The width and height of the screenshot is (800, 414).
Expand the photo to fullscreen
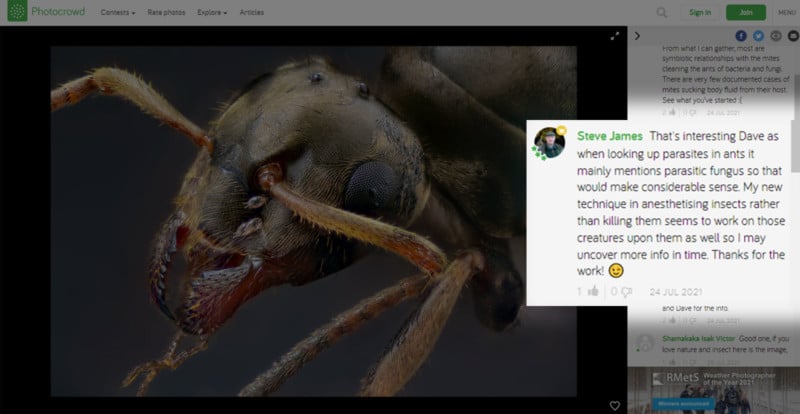(x=616, y=36)
